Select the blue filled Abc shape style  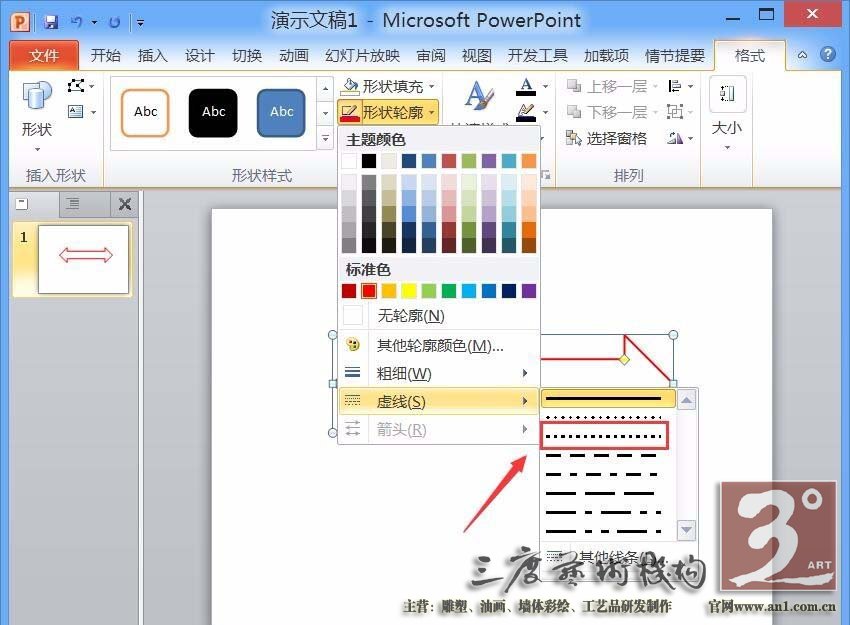281,113
